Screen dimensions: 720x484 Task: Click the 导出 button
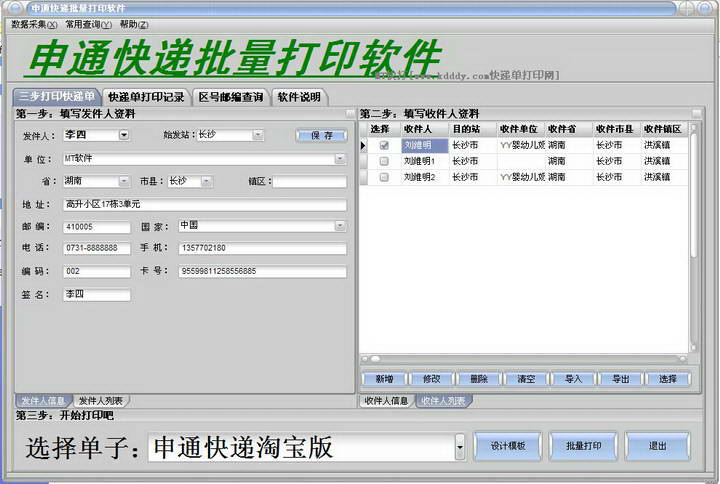click(621, 379)
